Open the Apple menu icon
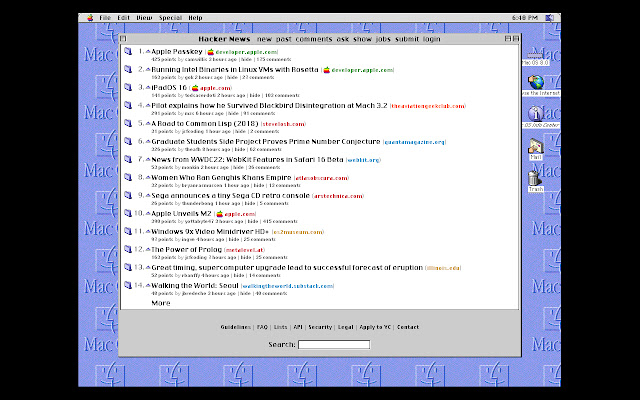The height and width of the screenshot is (400, 640). tap(90, 18)
